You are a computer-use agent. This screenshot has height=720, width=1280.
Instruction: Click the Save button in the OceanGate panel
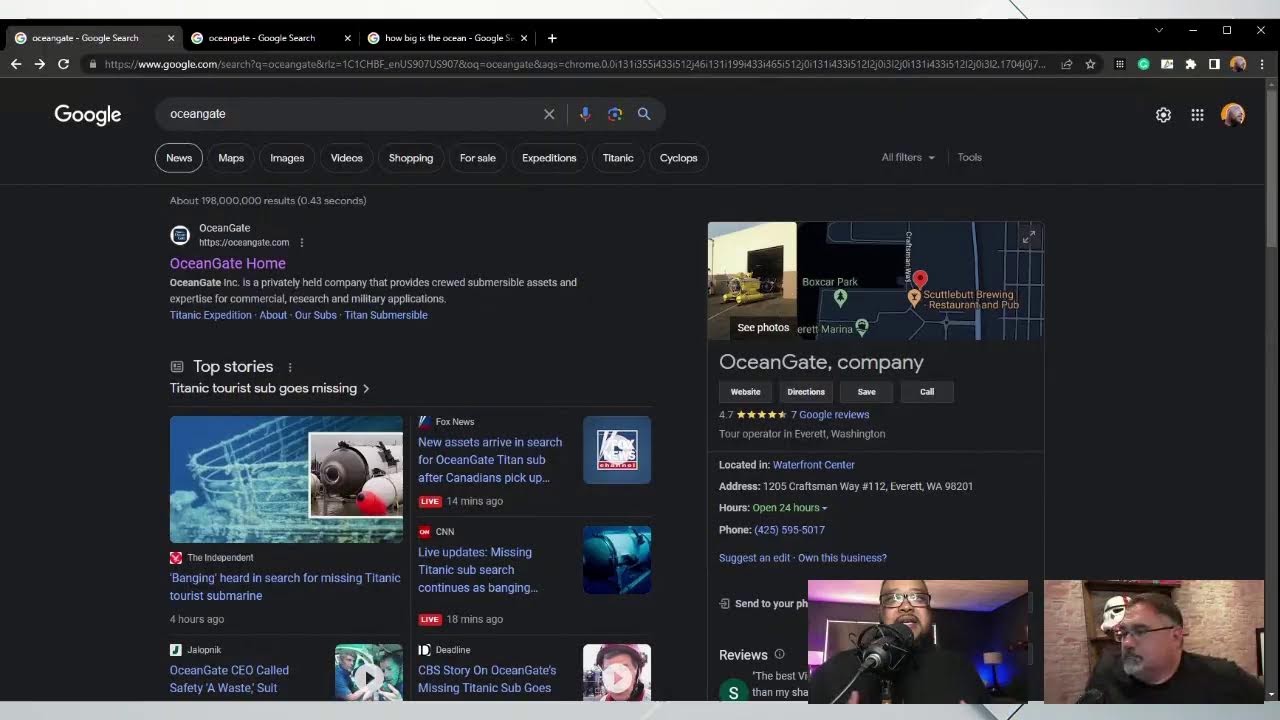tap(866, 392)
